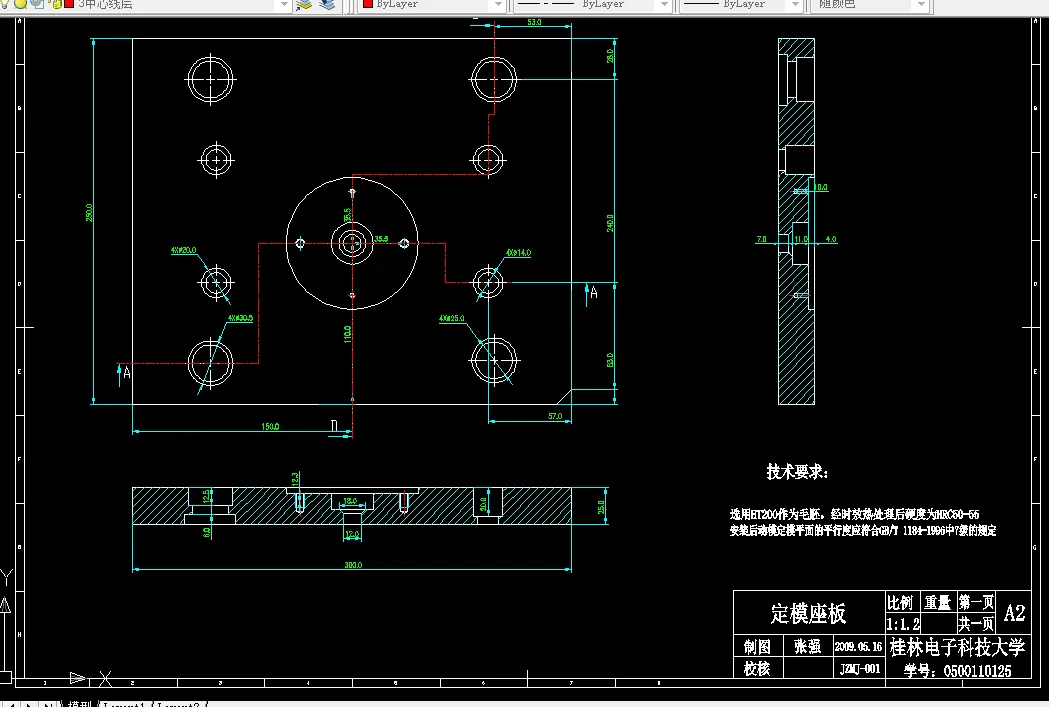Viewport: 1049px width, 707px height.
Task: Select the 4XΦ25.0 hole callout
Action: [x=452, y=318]
